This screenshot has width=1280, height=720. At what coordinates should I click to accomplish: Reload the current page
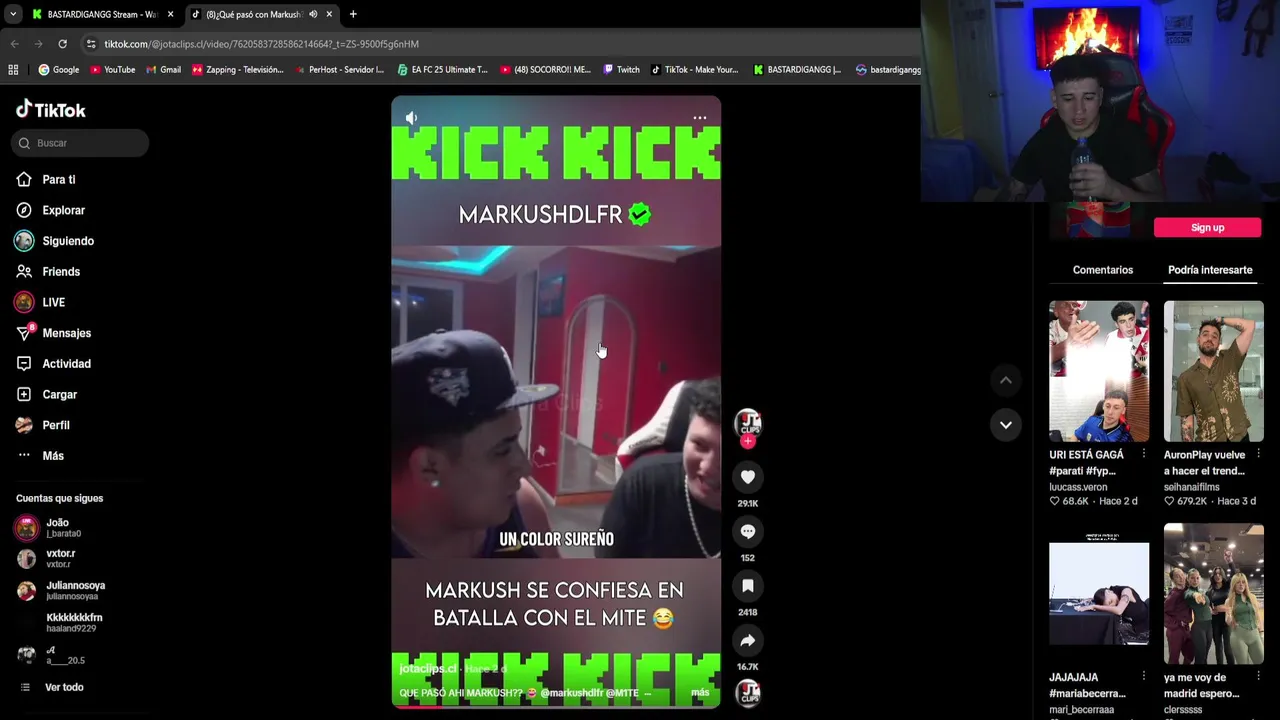tap(62, 44)
